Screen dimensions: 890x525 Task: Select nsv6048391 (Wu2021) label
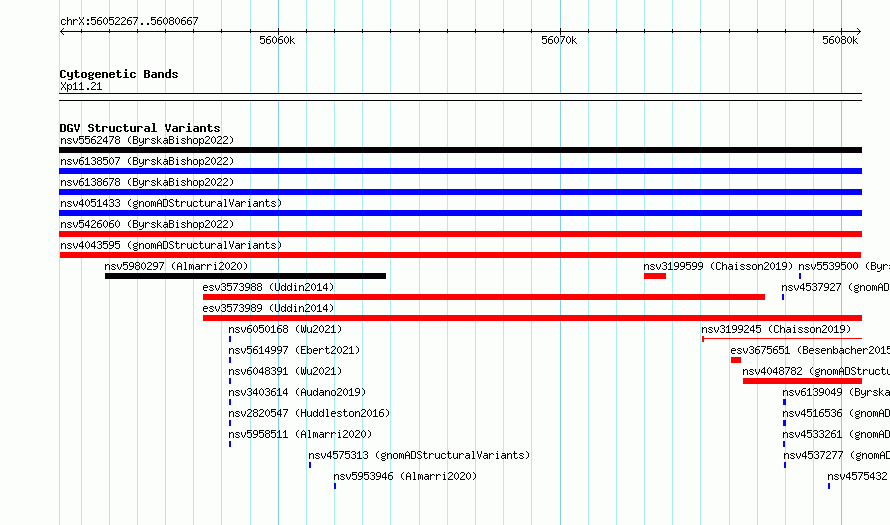pyautogui.click(x=285, y=371)
